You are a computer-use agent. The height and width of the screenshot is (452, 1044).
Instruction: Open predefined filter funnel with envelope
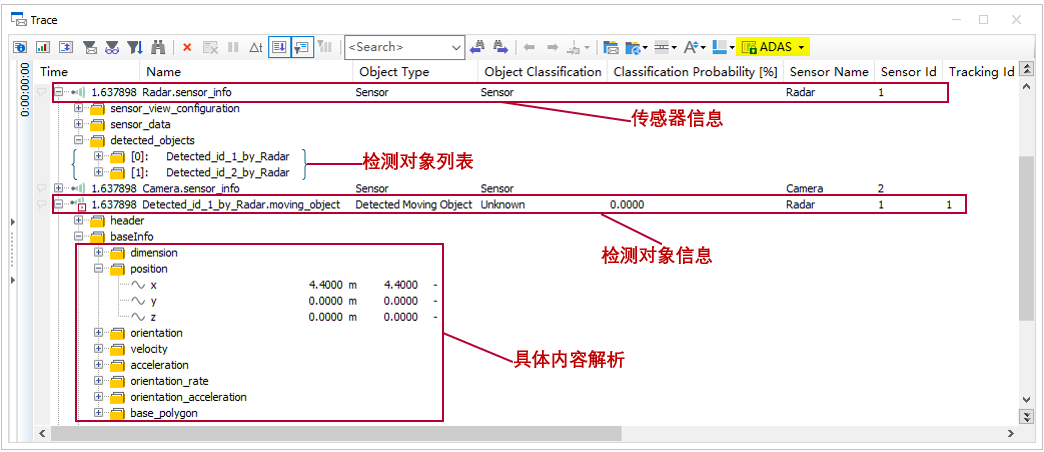(x=89, y=47)
